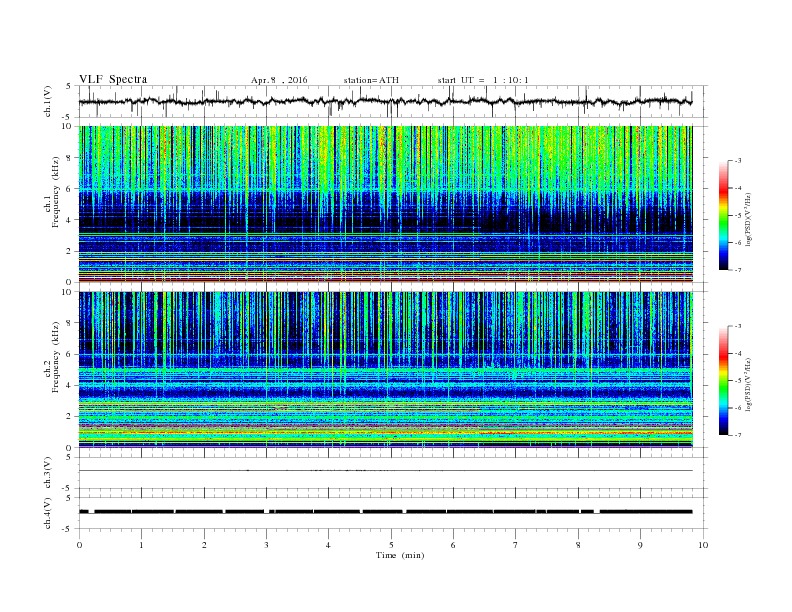Click the "station=ATH" header label
Image resolution: width=792 pixels, height=612 pixels.
[x=371, y=80]
